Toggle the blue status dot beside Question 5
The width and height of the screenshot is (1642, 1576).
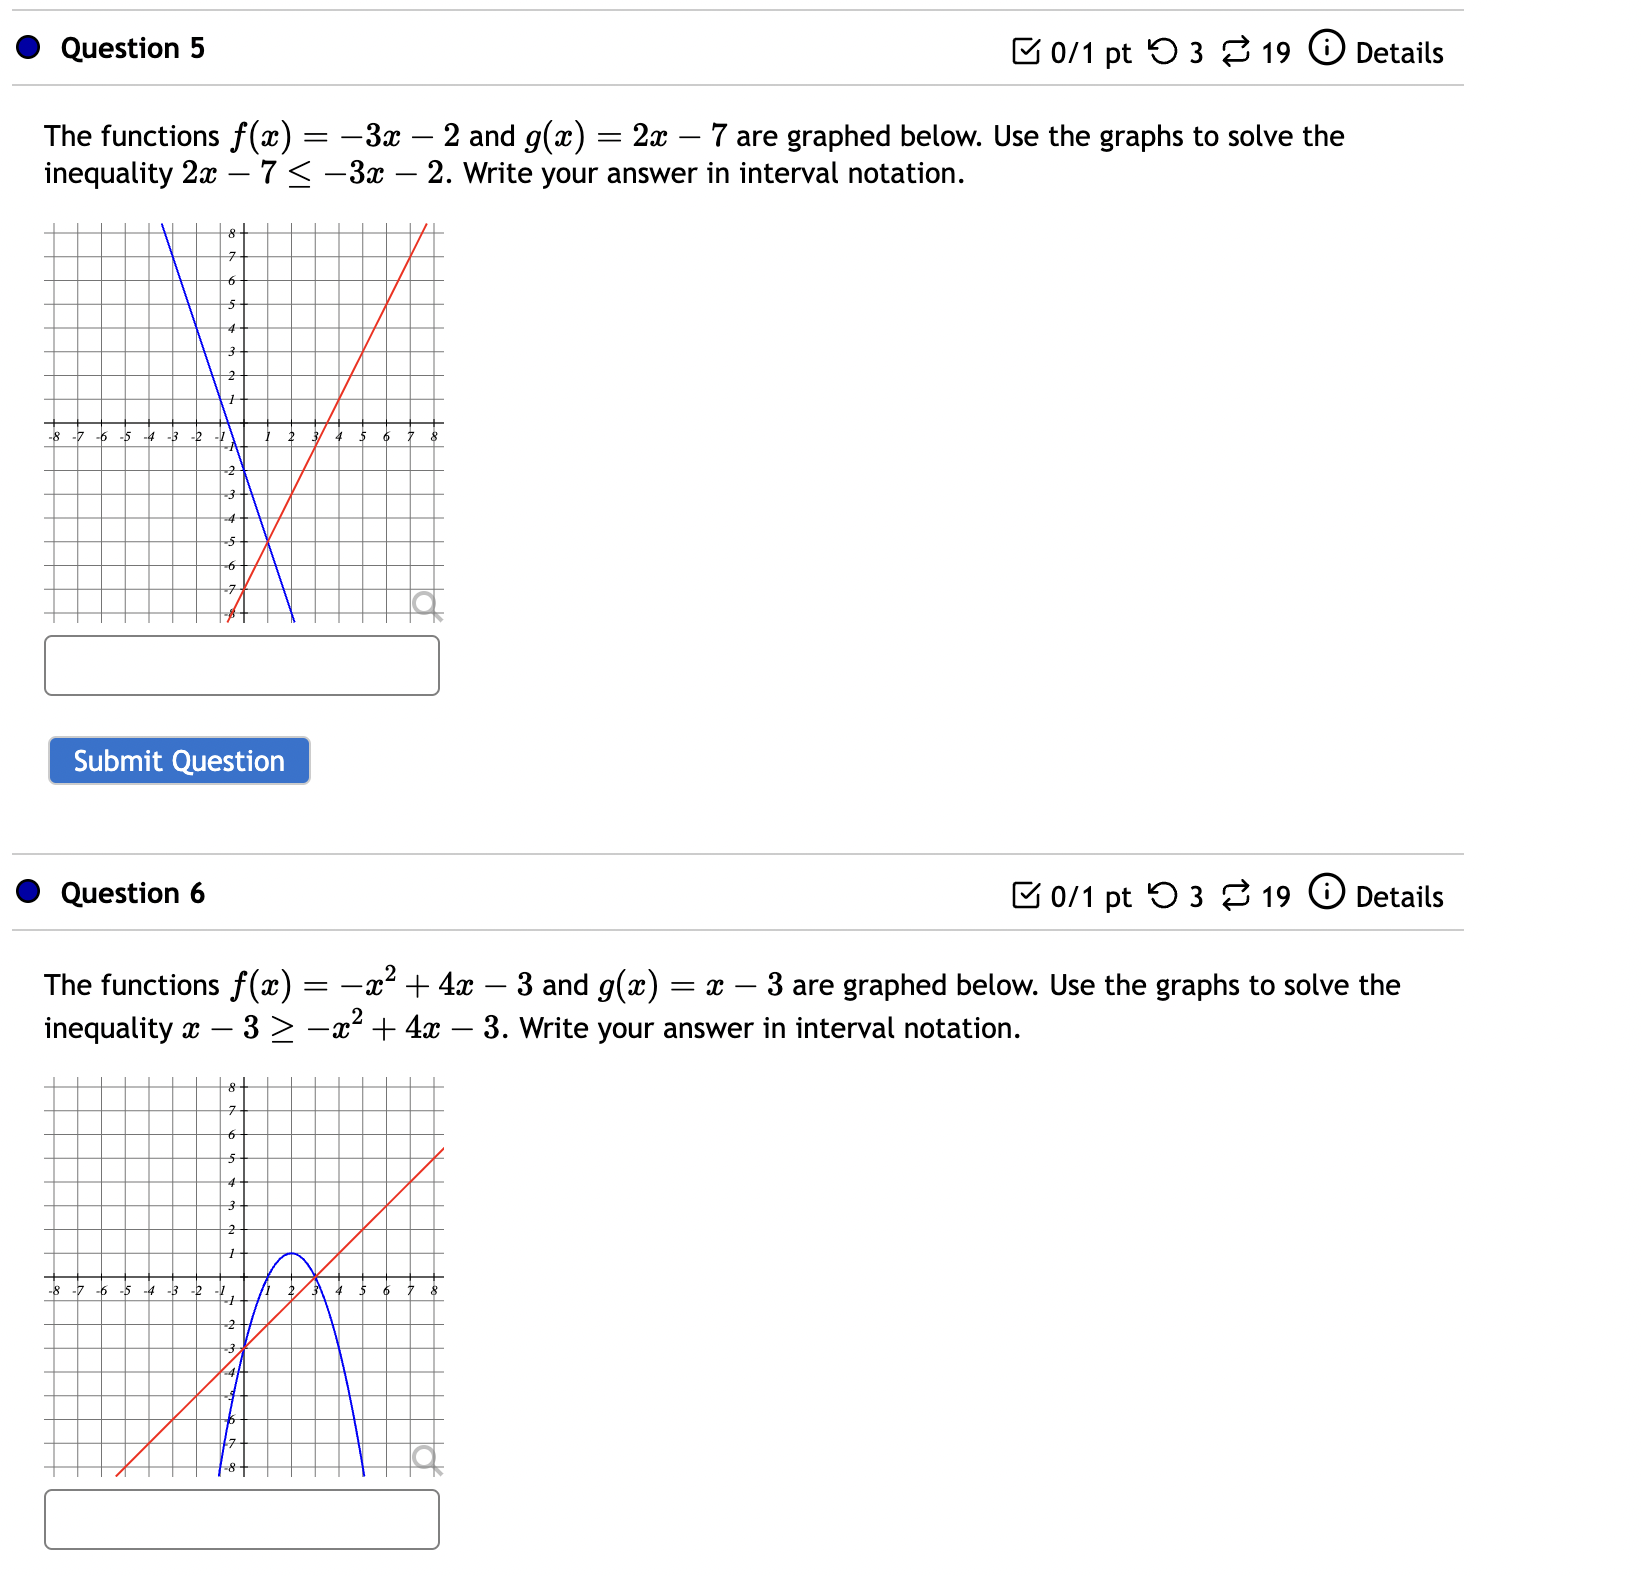27,48
